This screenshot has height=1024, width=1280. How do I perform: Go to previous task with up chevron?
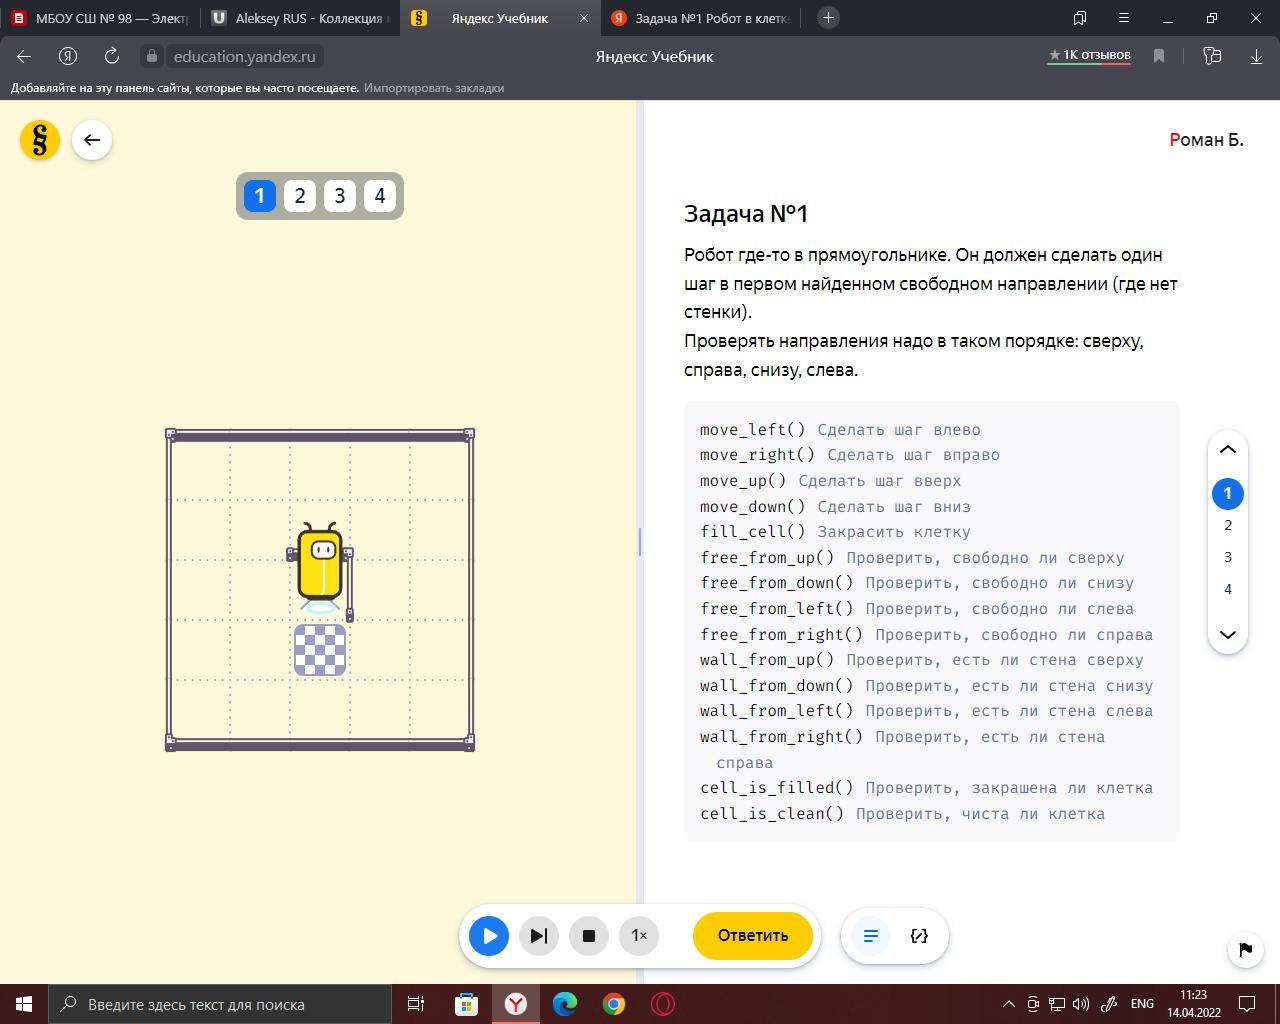point(1227,450)
